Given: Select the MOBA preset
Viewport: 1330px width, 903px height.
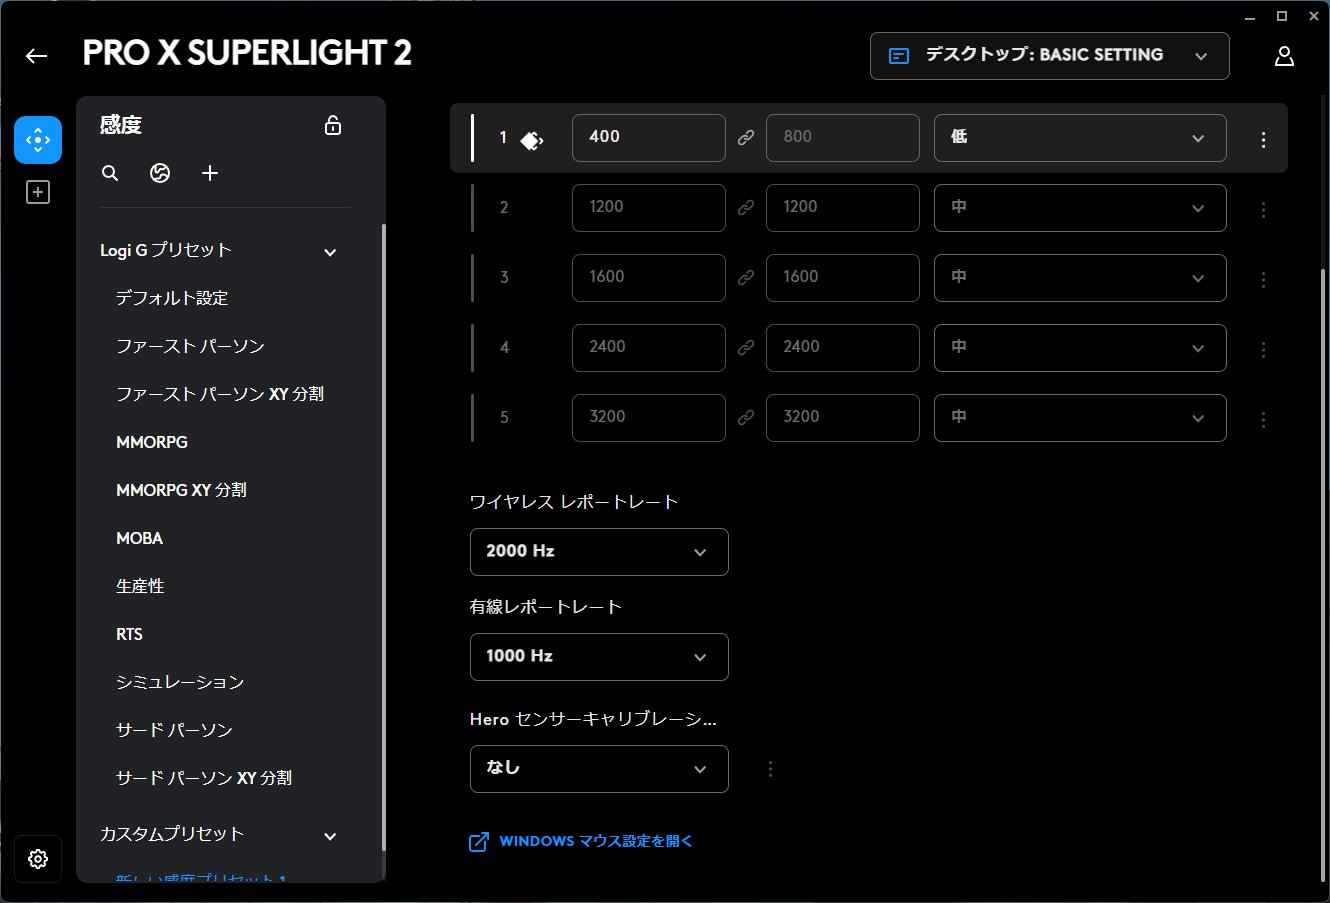Looking at the screenshot, I should tap(139, 538).
